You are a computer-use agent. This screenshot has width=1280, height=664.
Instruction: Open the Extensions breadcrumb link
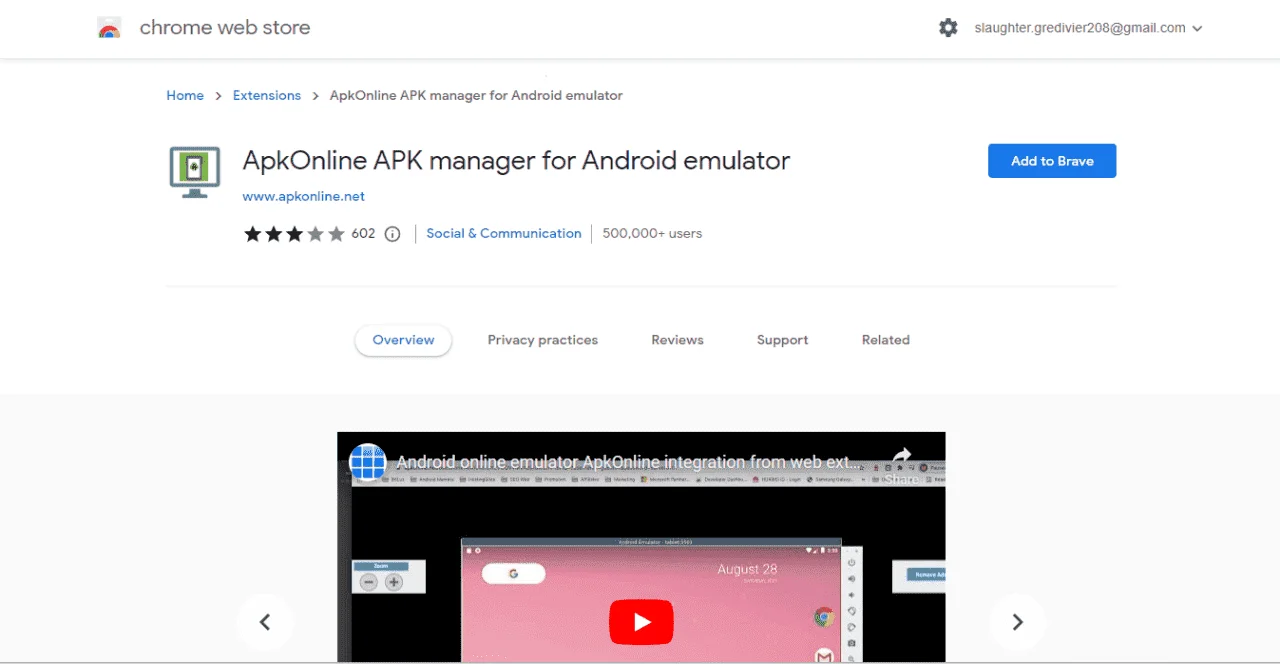[267, 95]
